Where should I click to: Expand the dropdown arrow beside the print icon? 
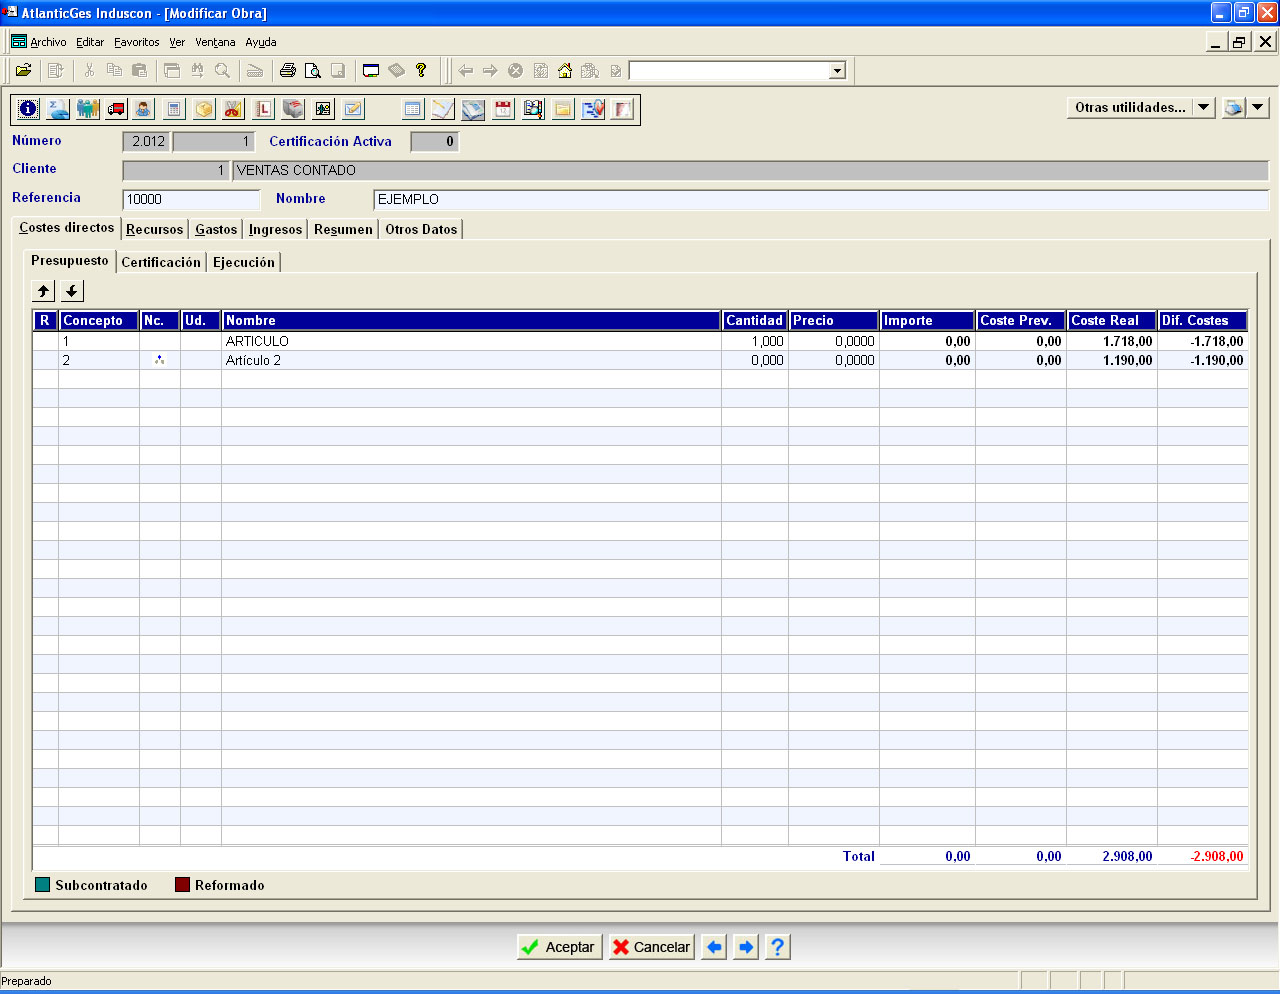(x=1258, y=107)
